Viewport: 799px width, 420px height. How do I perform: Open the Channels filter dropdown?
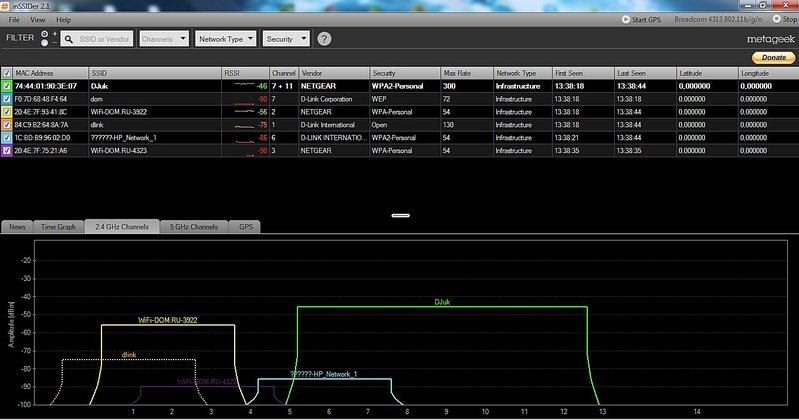coord(164,39)
